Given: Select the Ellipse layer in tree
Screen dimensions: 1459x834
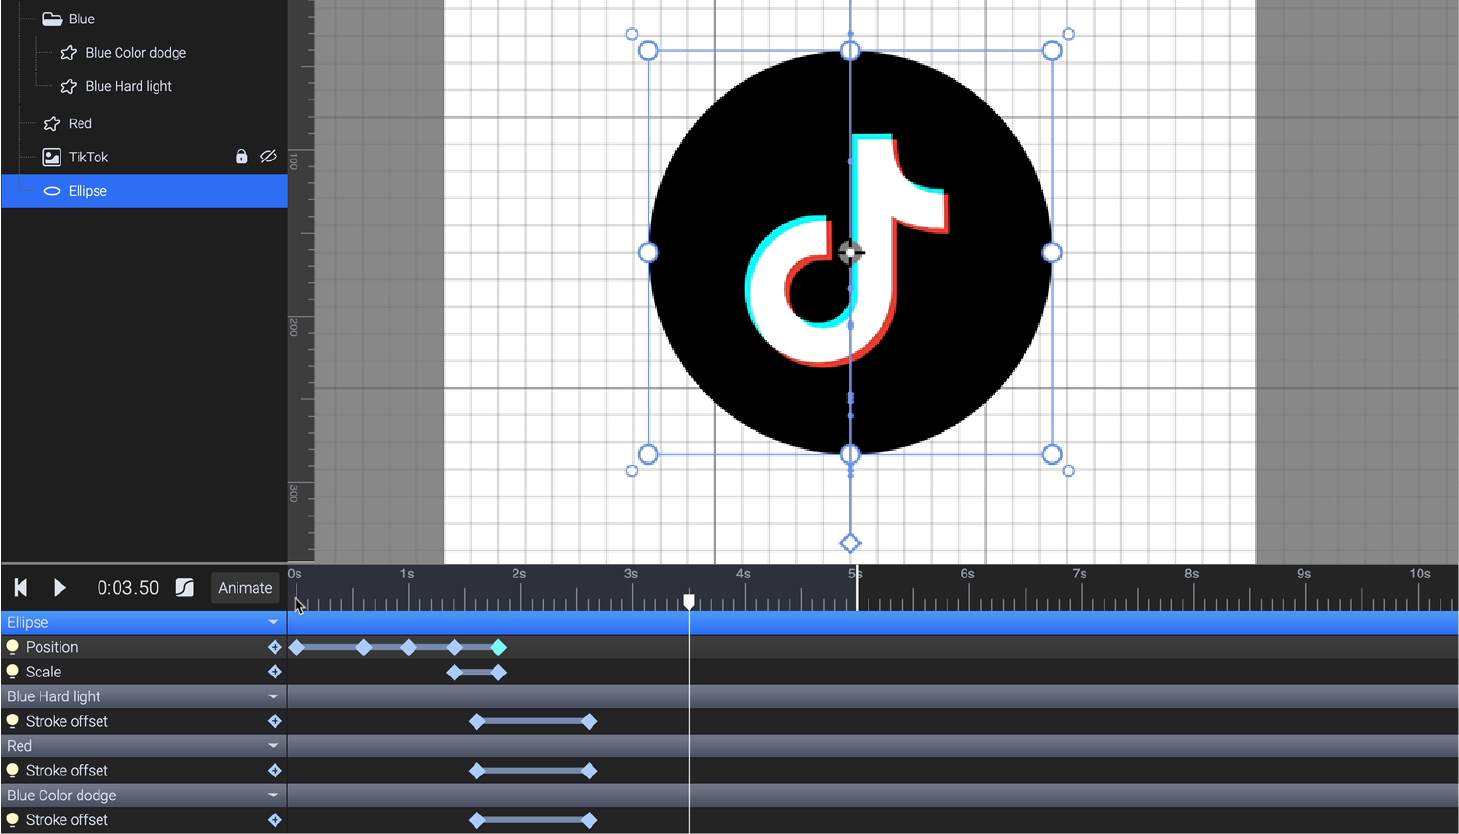Looking at the screenshot, I should click(x=144, y=191).
